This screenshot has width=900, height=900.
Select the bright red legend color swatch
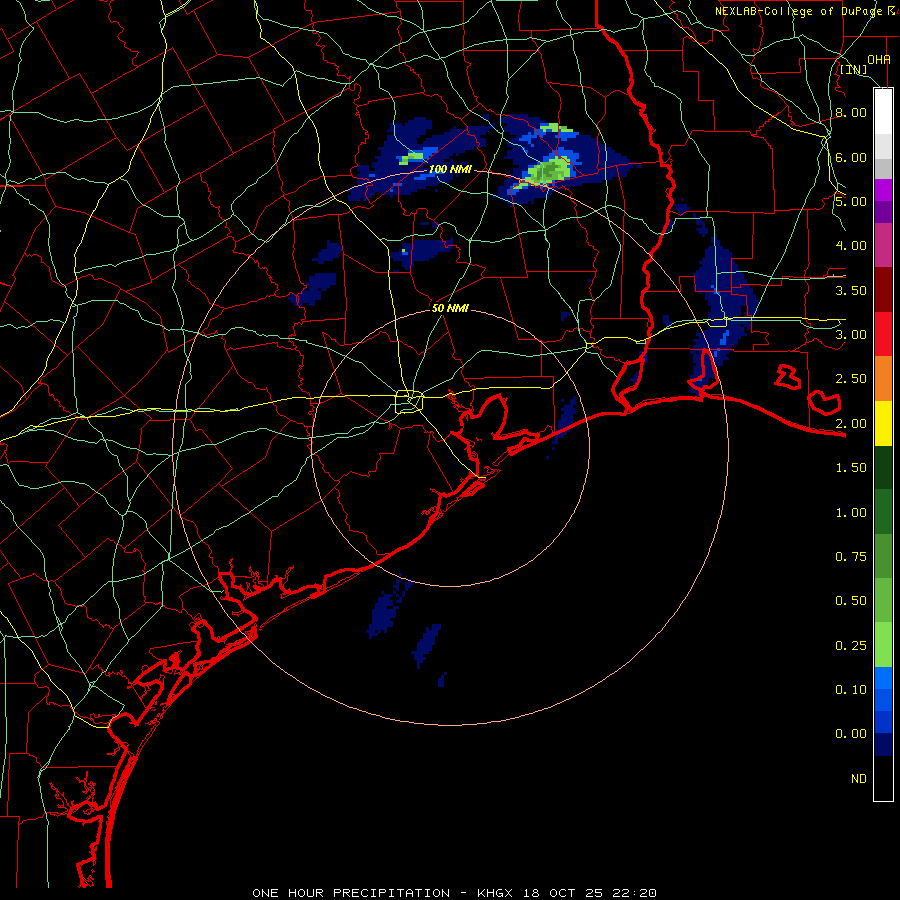click(883, 335)
